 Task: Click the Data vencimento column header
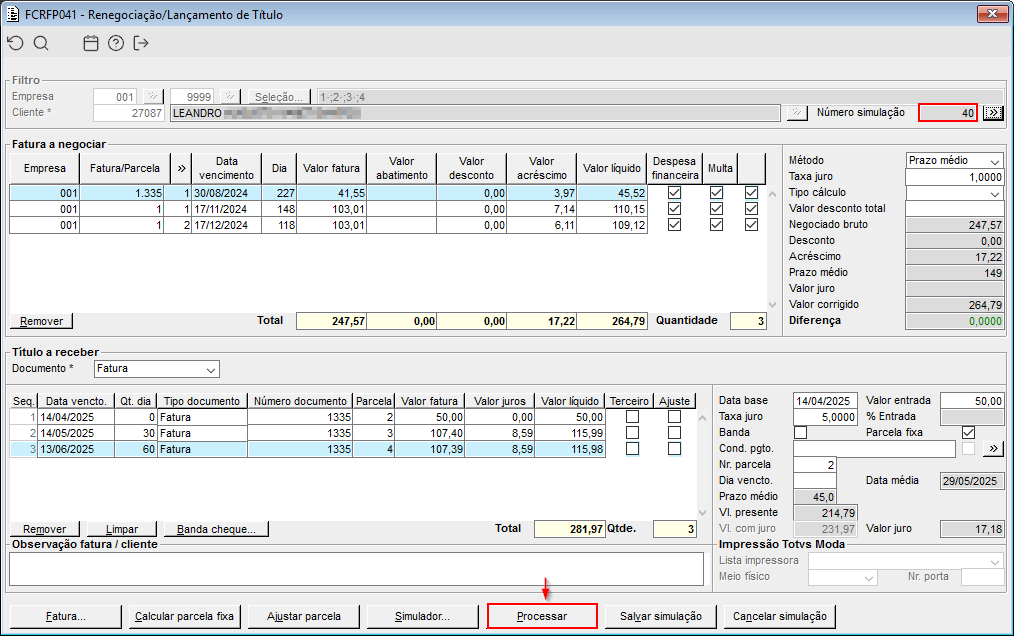pos(227,168)
